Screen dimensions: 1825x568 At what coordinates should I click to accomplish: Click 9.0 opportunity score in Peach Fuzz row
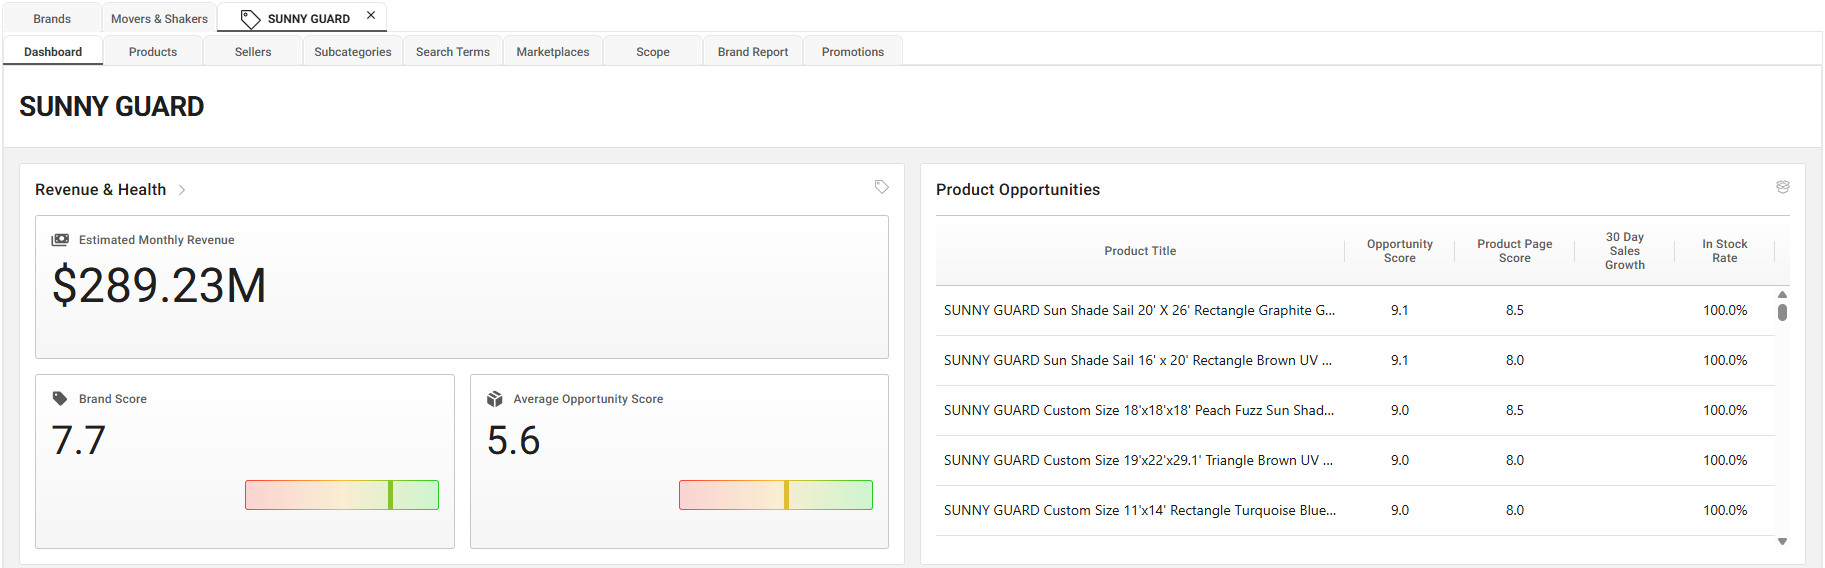(1400, 411)
